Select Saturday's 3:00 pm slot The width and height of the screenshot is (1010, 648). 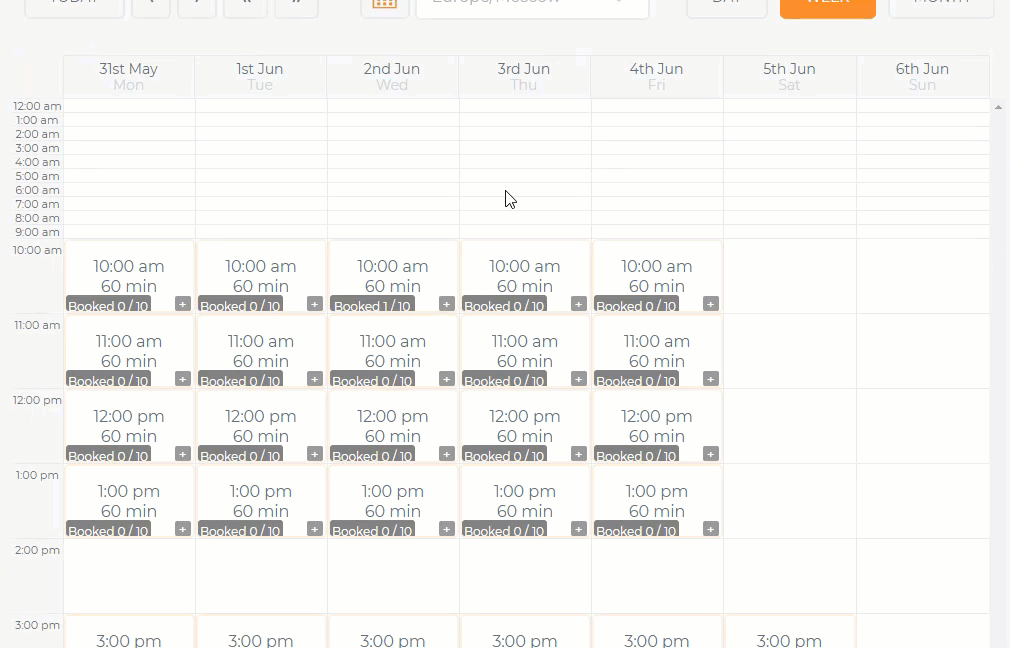pos(790,633)
